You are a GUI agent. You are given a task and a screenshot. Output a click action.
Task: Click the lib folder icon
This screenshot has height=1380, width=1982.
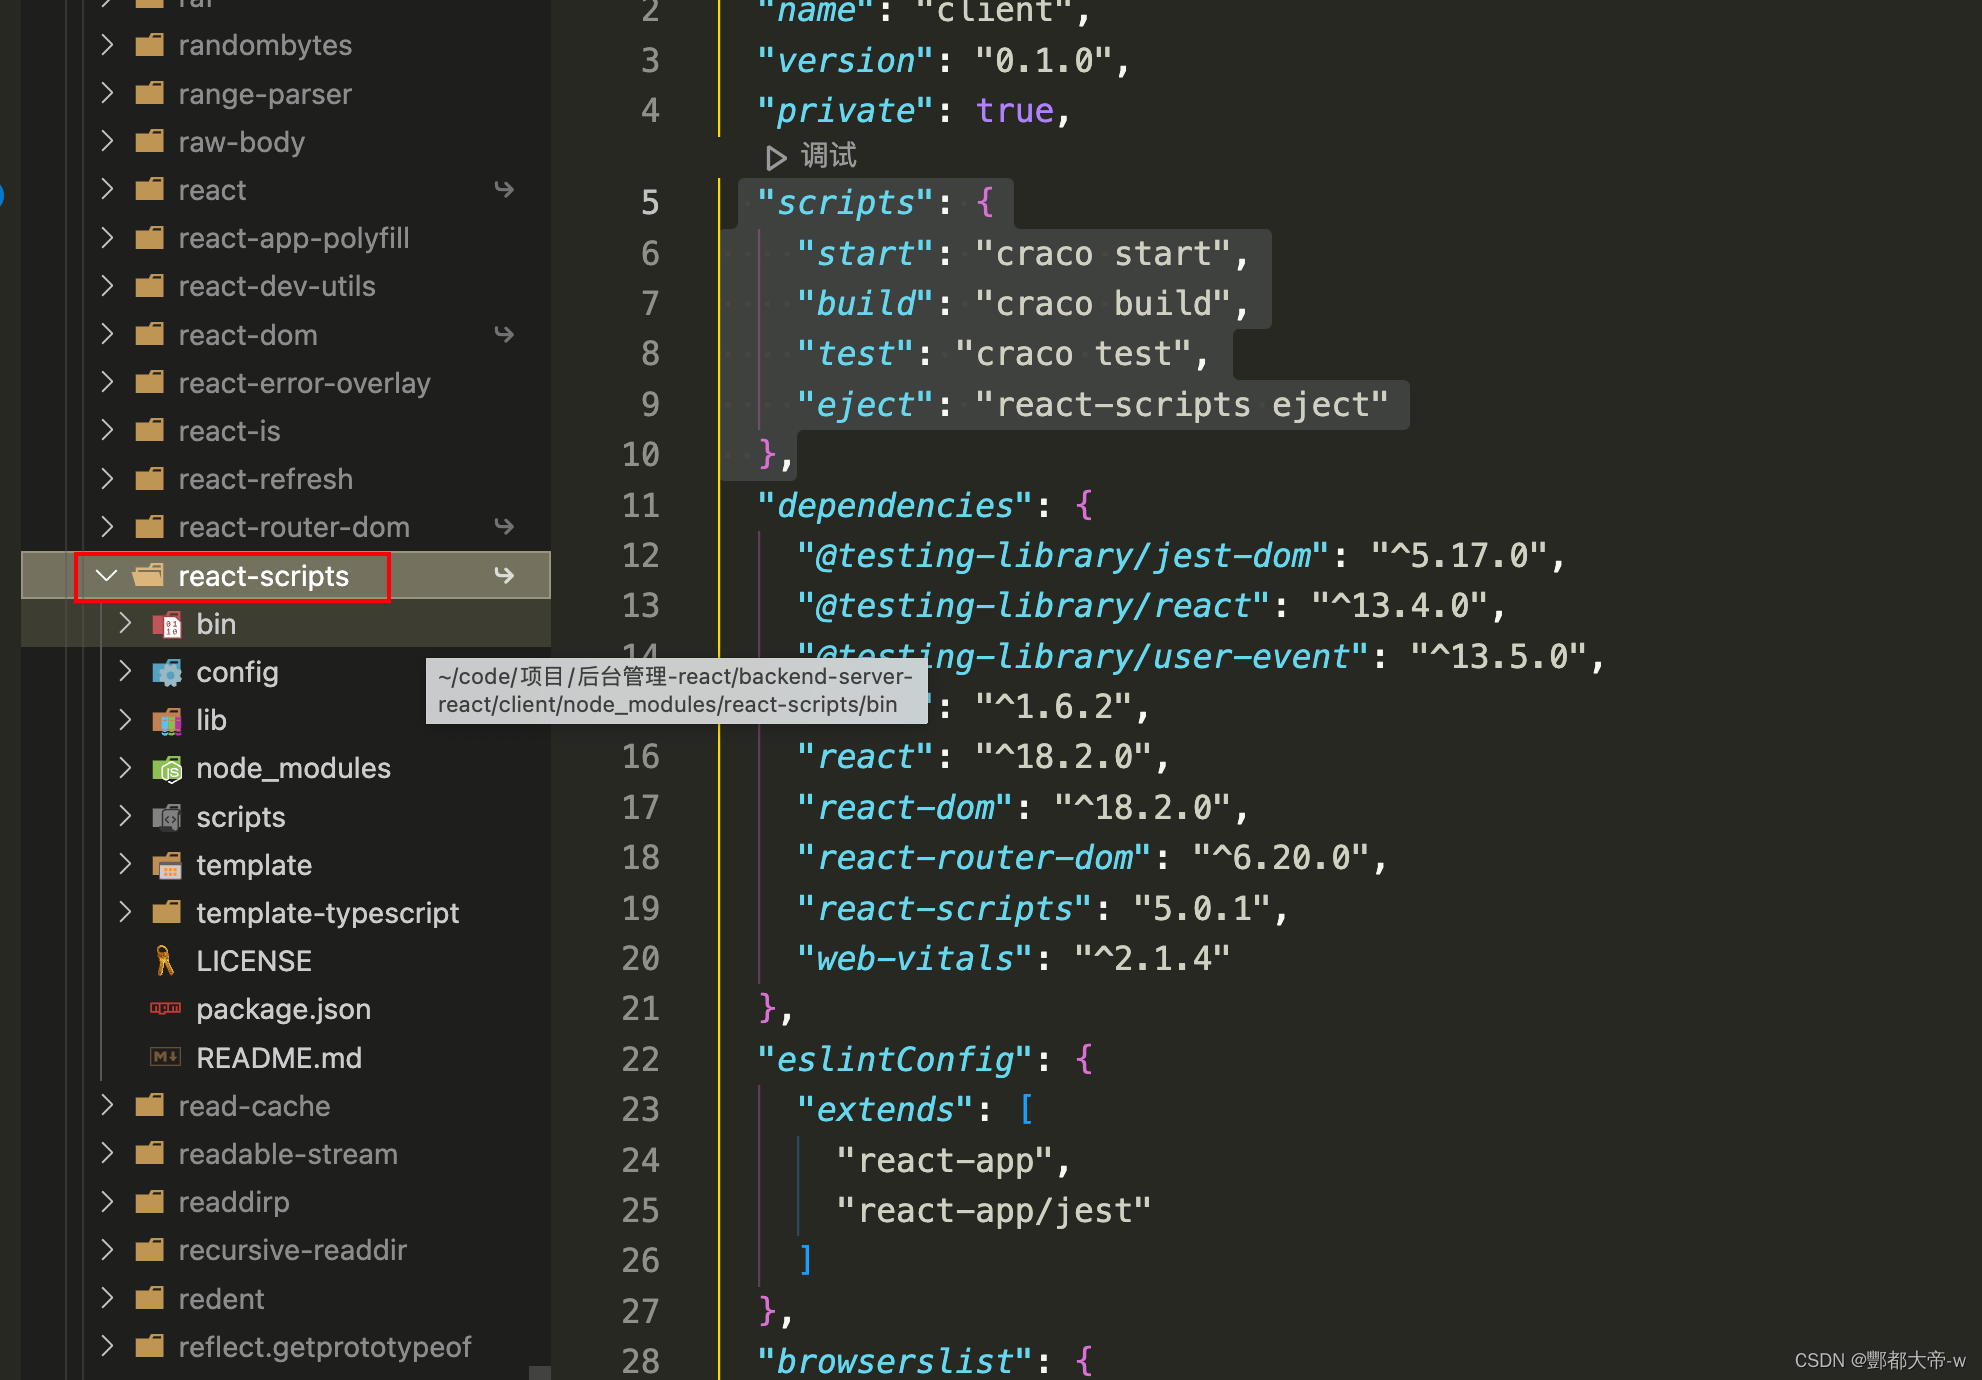[167, 721]
